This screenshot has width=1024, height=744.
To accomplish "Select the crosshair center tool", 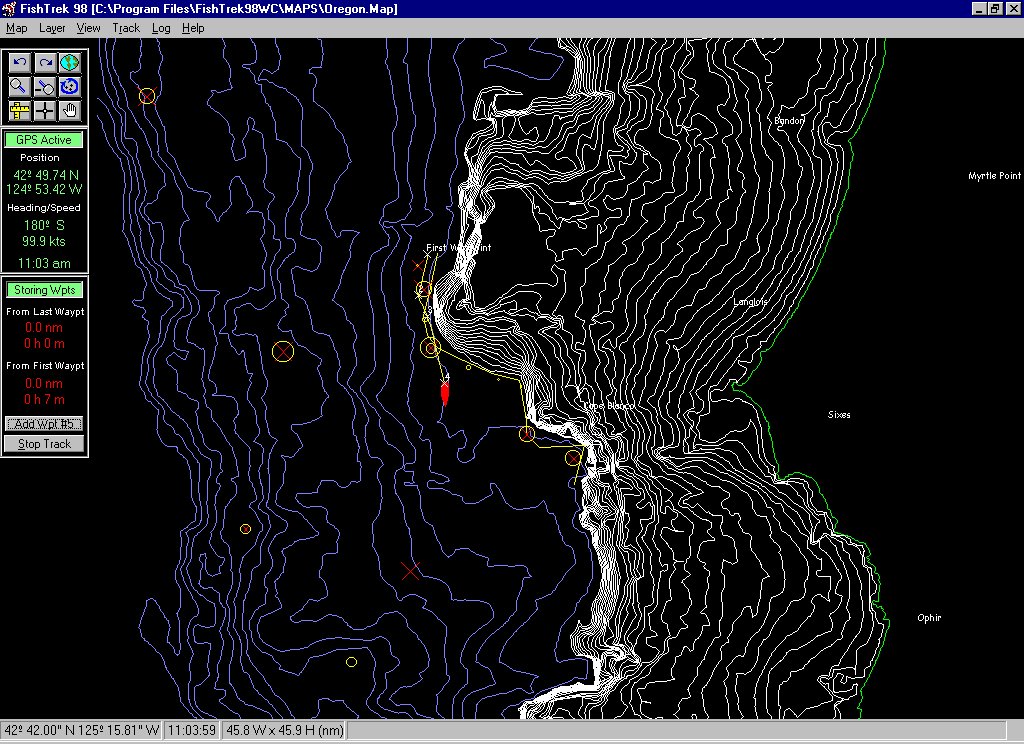I will [44, 111].
